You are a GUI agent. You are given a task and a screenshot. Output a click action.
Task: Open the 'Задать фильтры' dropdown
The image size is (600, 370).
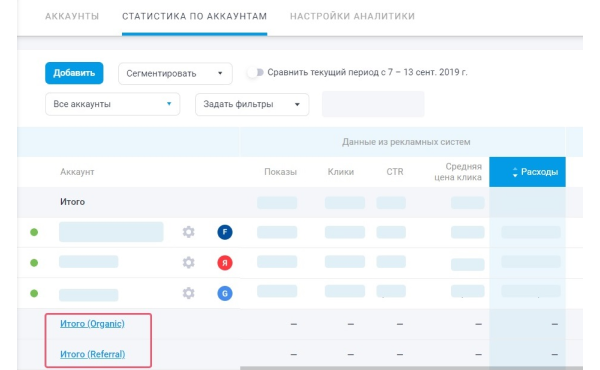click(252, 104)
